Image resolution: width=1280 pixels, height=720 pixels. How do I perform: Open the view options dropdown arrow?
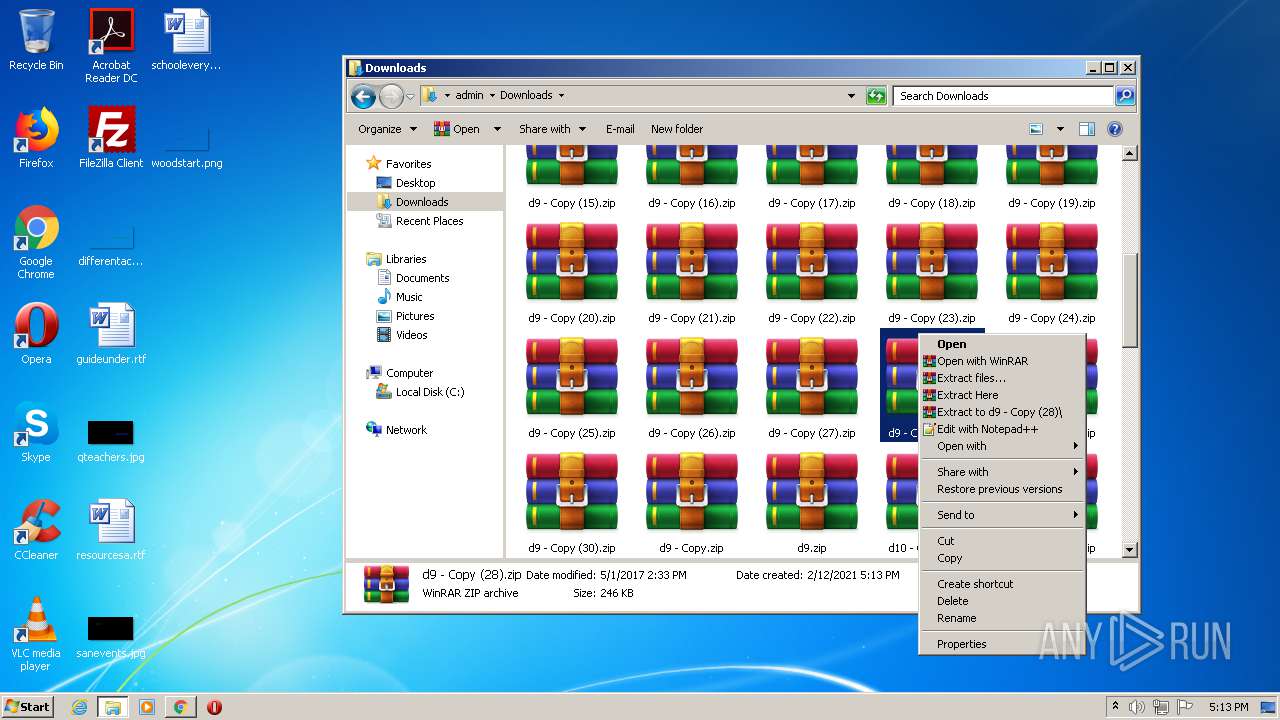click(1059, 129)
